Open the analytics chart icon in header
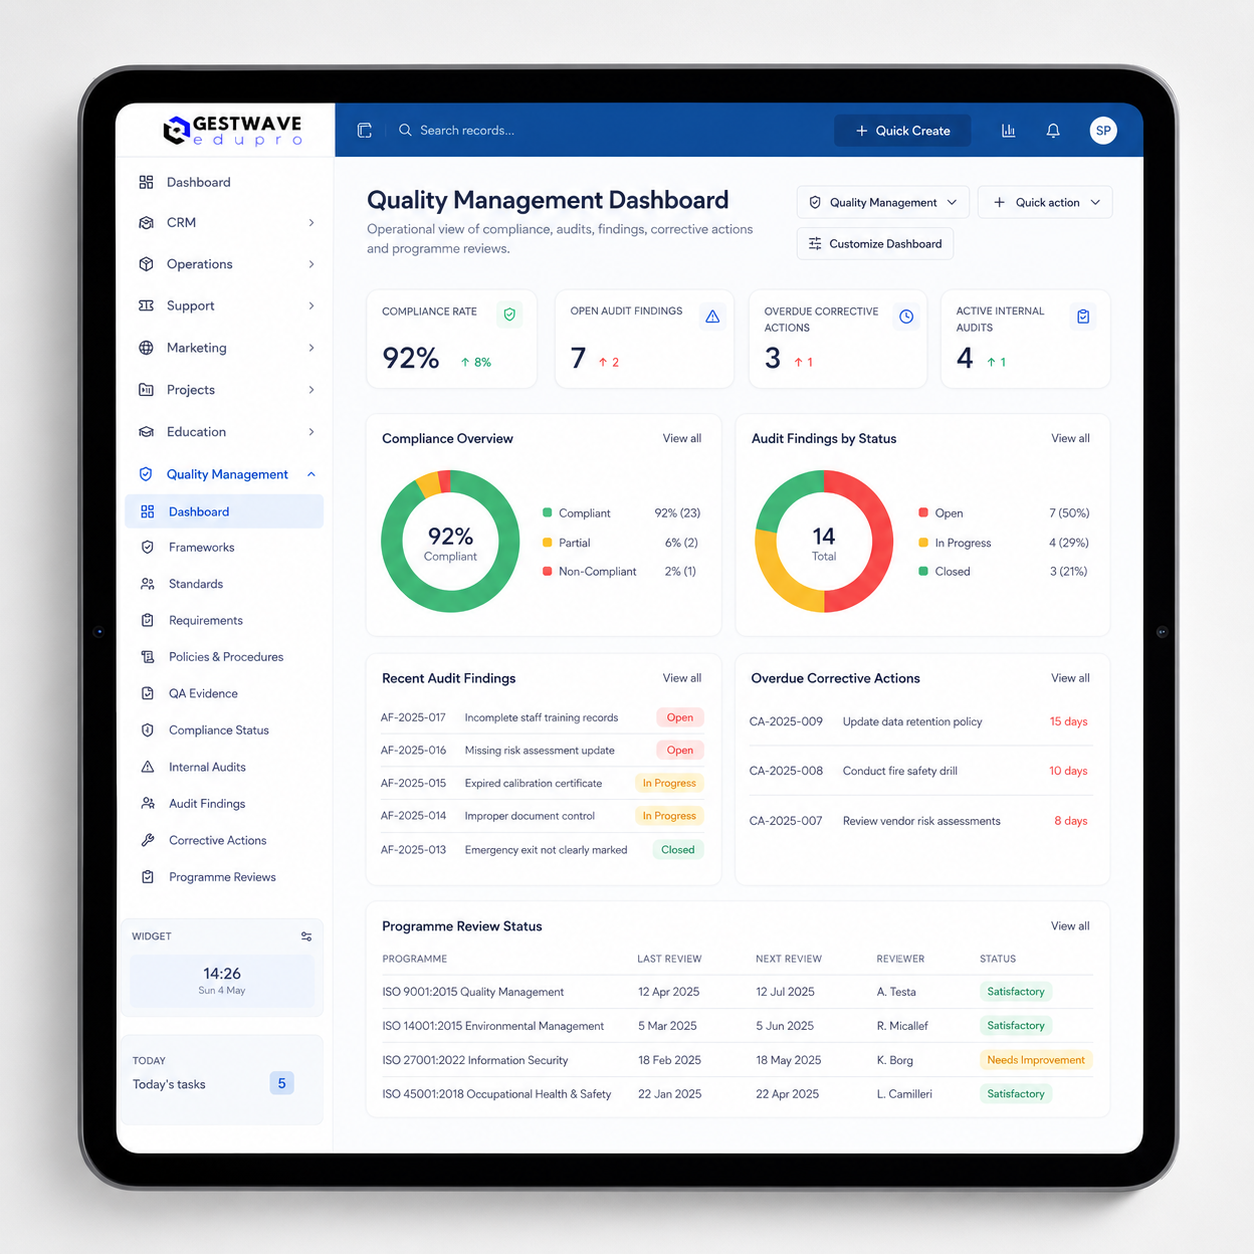Viewport: 1254px width, 1254px height. tap(1008, 130)
